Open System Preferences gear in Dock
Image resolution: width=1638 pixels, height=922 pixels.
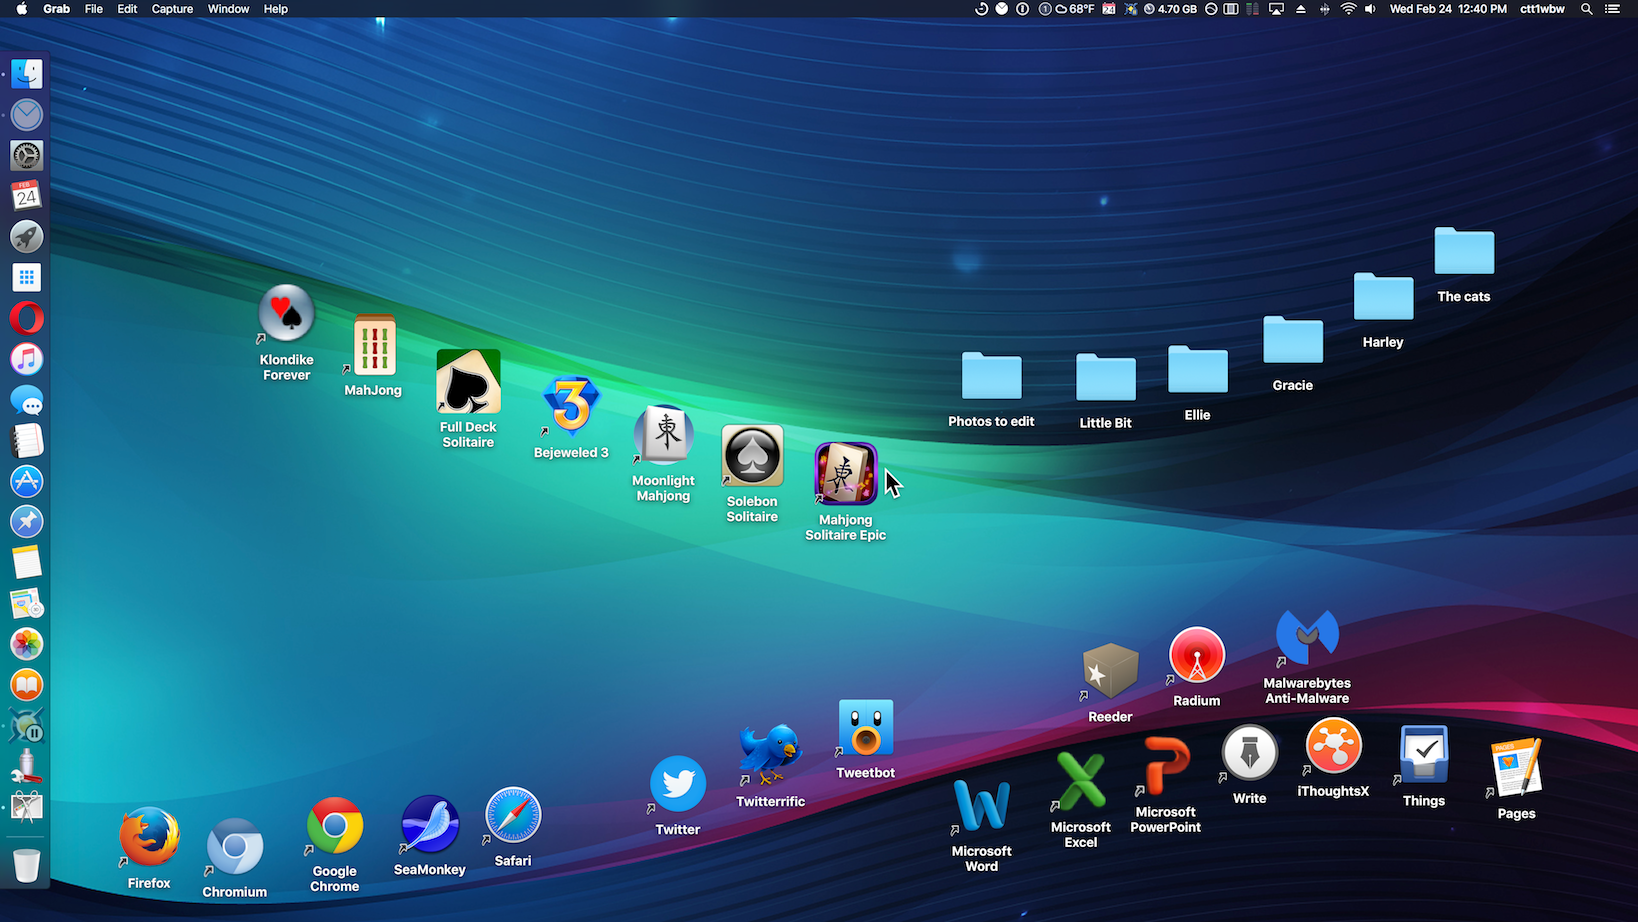tap(27, 155)
